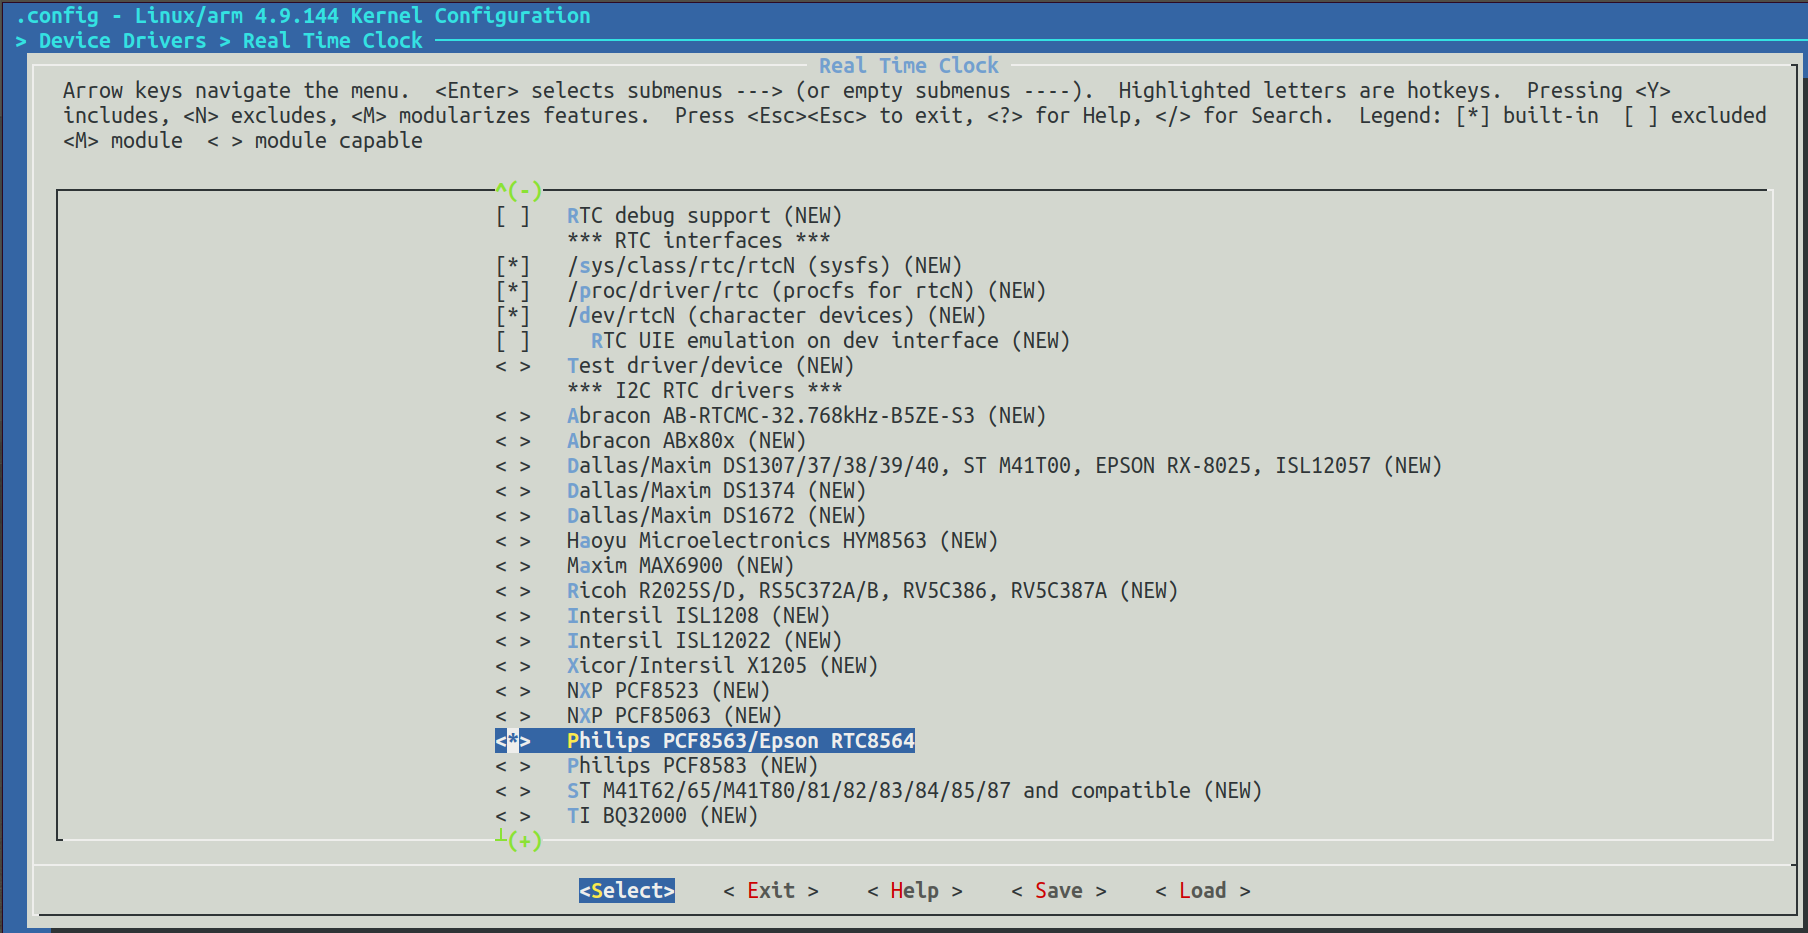Select the NXP PCF85063 entry
This screenshot has height=933, width=1808.
pos(674,716)
